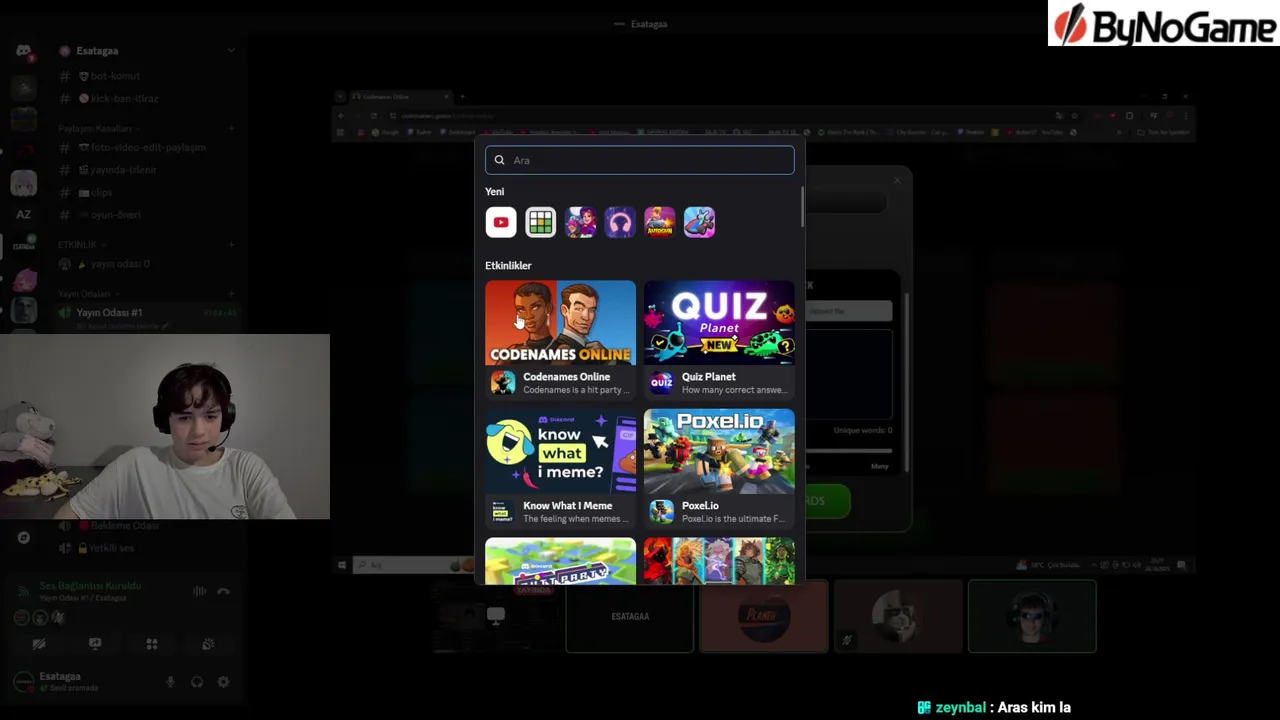Open the pink-haired avatar server icon
Image resolution: width=1280 pixels, height=720 pixels.
click(23, 279)
